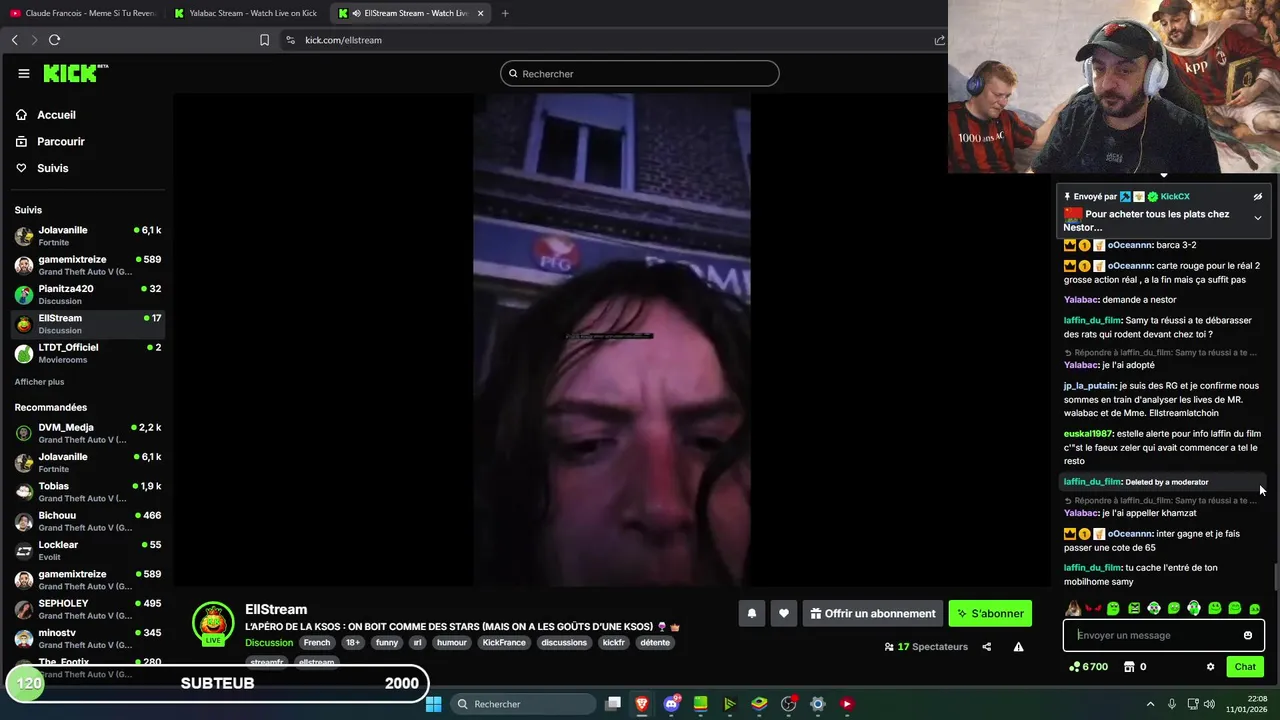The height and width of the screenshot is (720, 1280).
Task: Click the heart follow button
Action: [784, 614]
